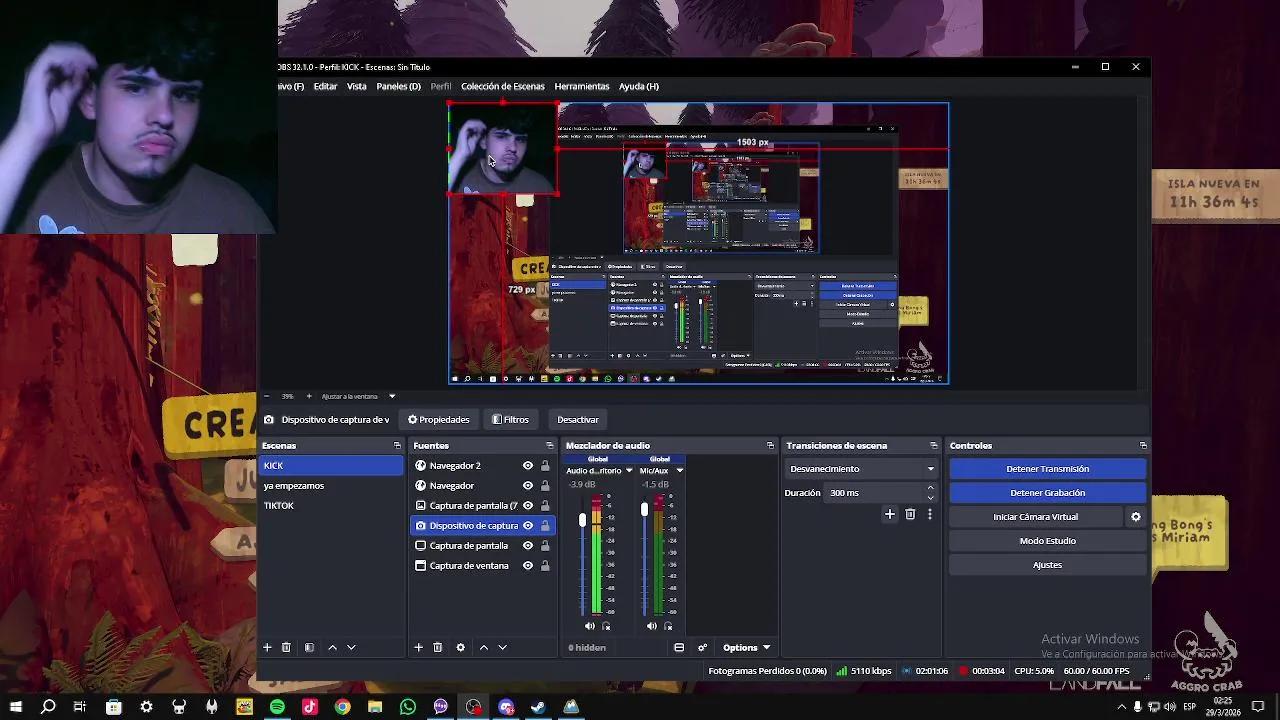The image size is (1280, 720).
Task: Delete the selected source via trash icon
Action: 438,647
